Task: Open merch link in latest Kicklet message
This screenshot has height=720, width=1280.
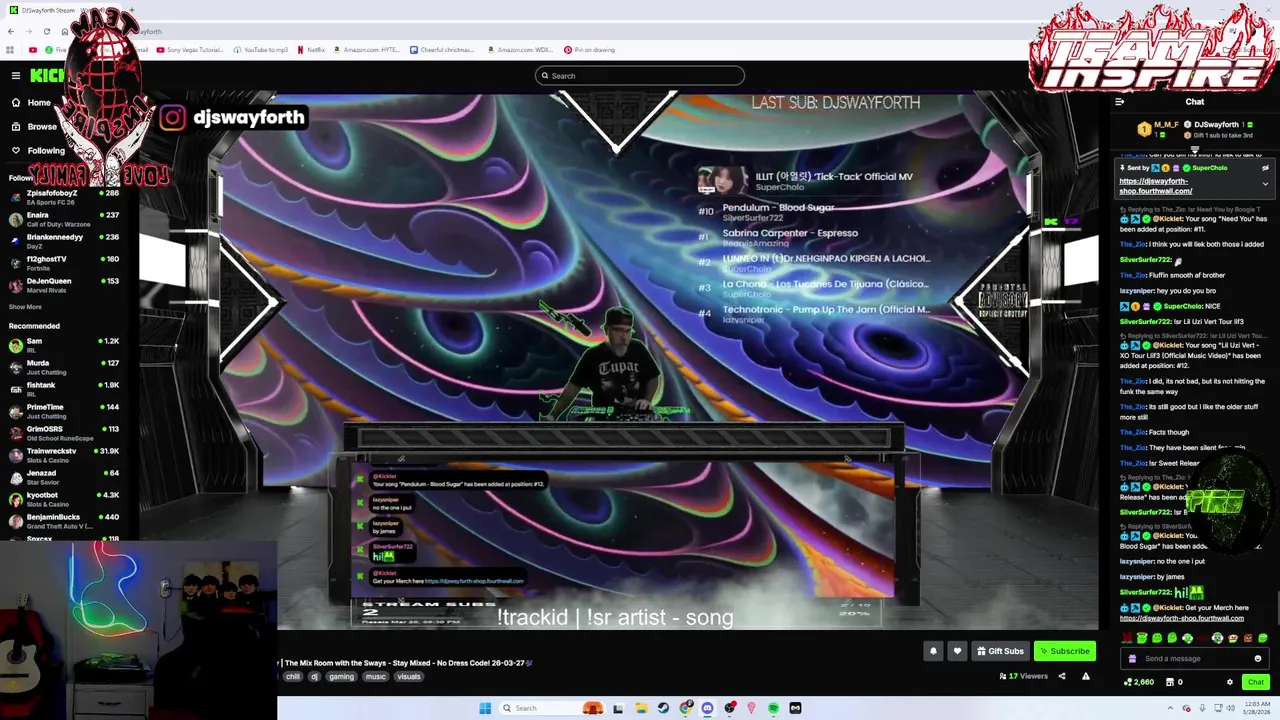Action: [1182, 618]
